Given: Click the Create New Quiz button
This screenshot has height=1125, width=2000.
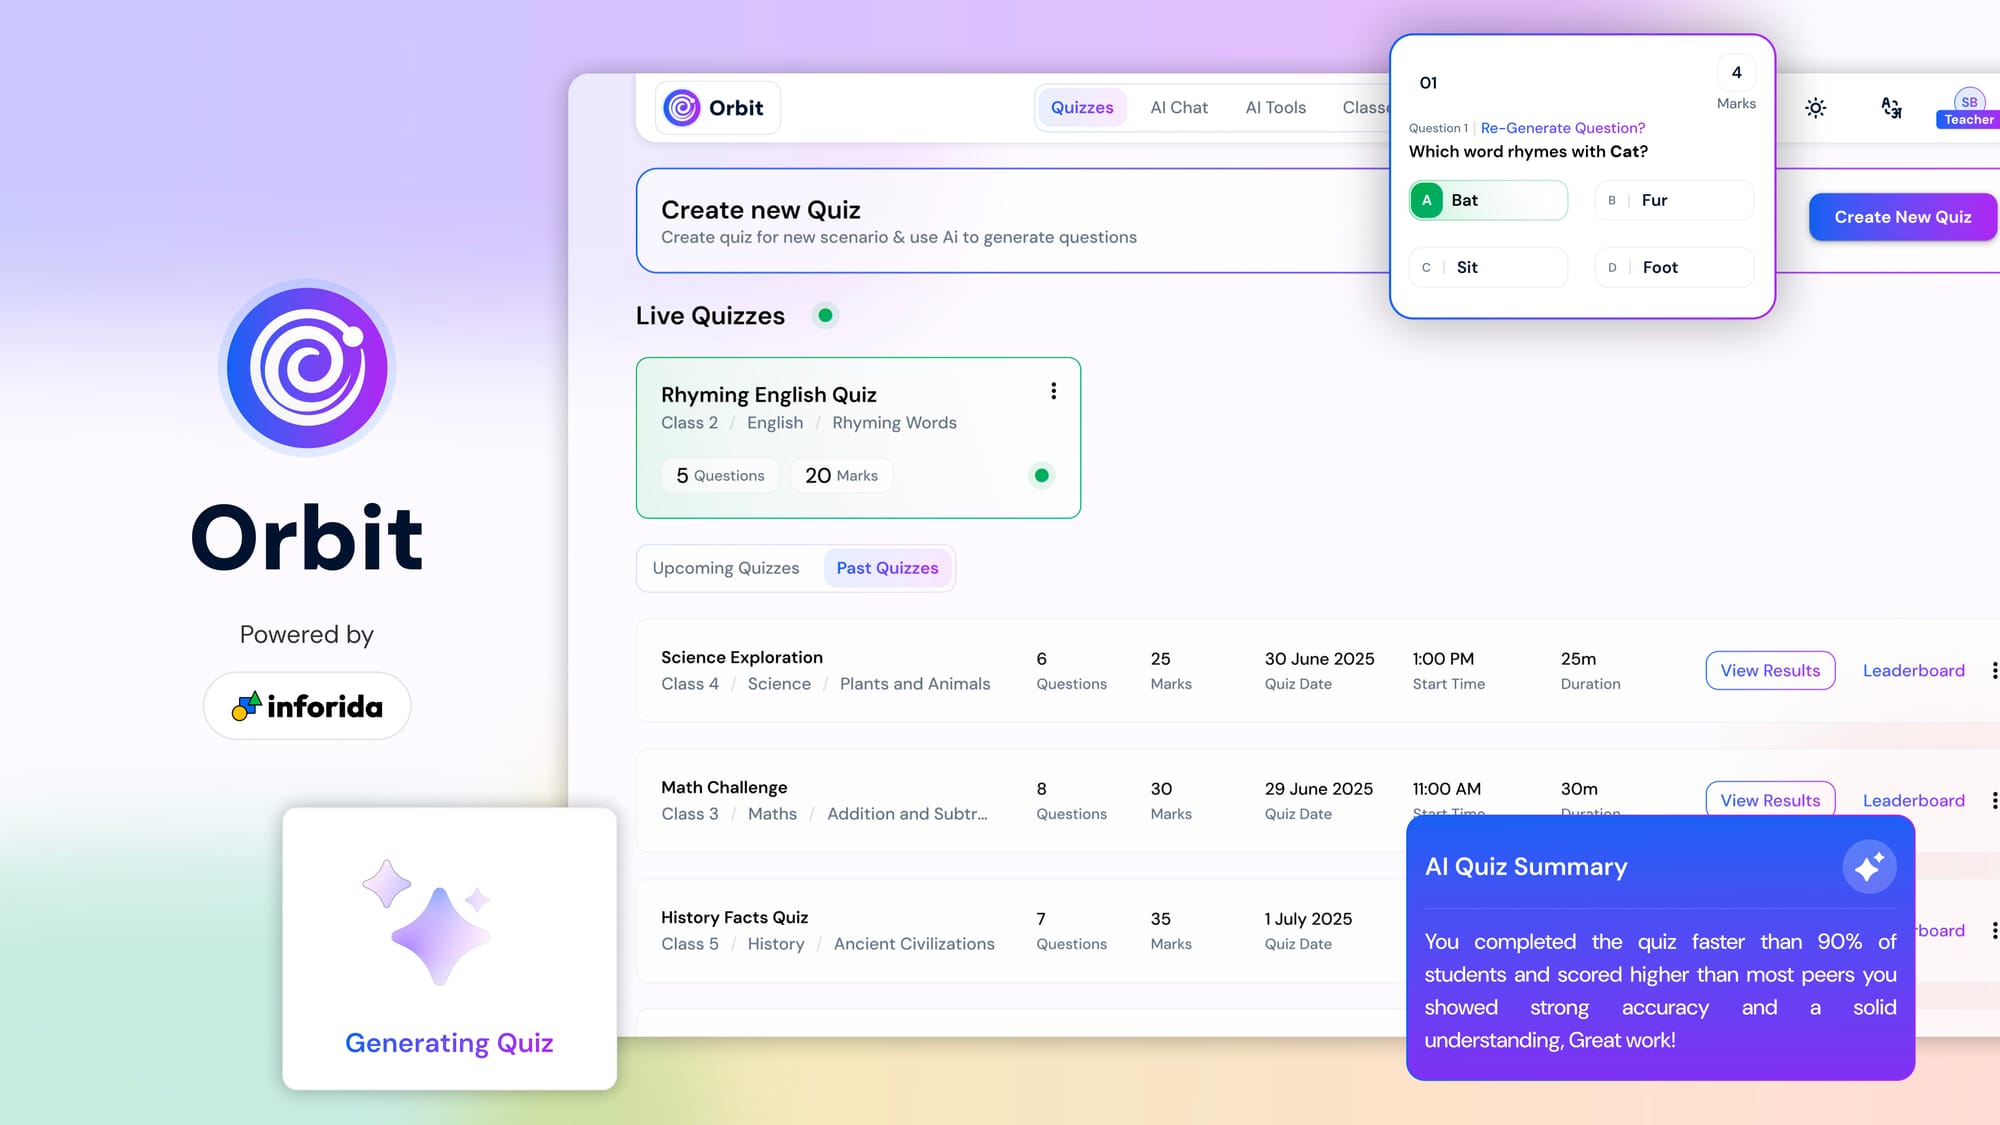Looking at the screenshot, I should click(x=1902, y=216).
